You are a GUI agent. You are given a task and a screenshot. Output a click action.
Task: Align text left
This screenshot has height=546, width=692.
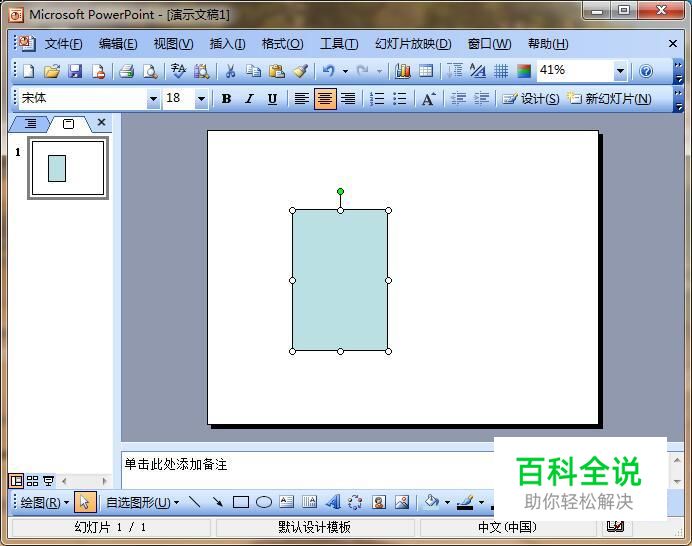pos(301,99)
